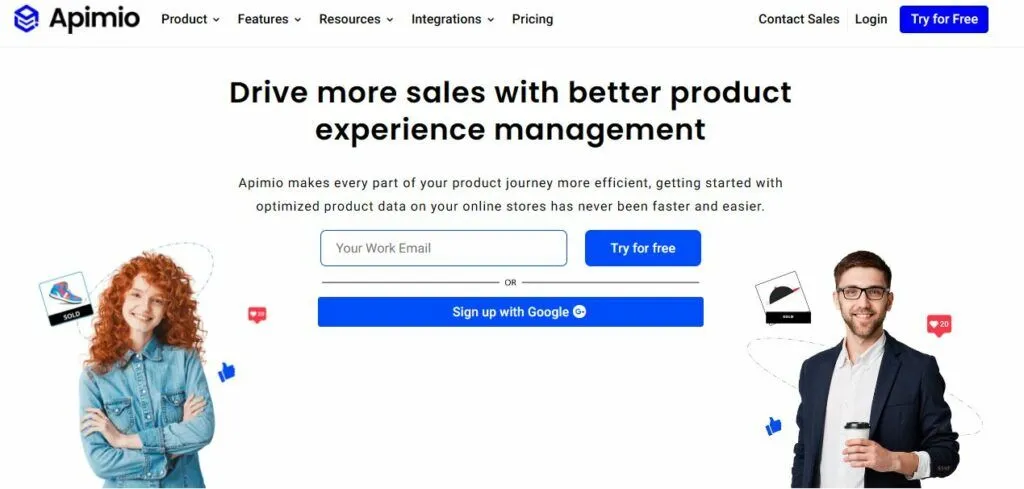Expand the Product dropdown menu
This screenshot has height=489, width=1024.
(x=190, y=19)
